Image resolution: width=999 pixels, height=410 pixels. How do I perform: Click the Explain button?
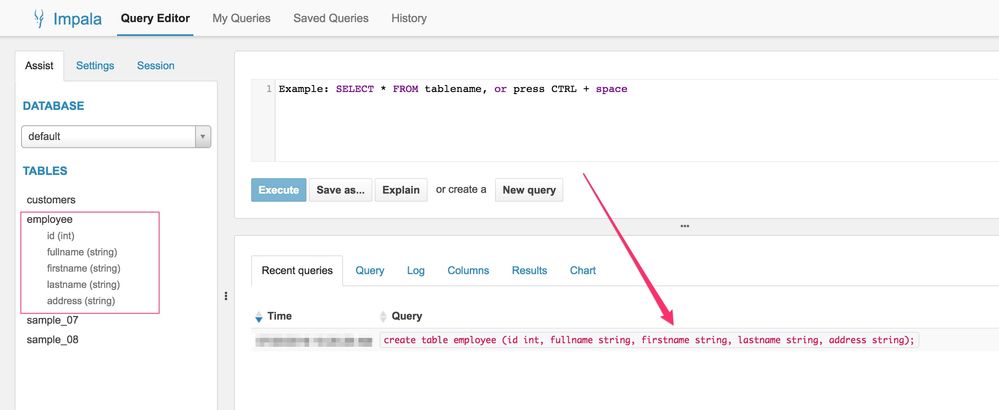[401, 190]
